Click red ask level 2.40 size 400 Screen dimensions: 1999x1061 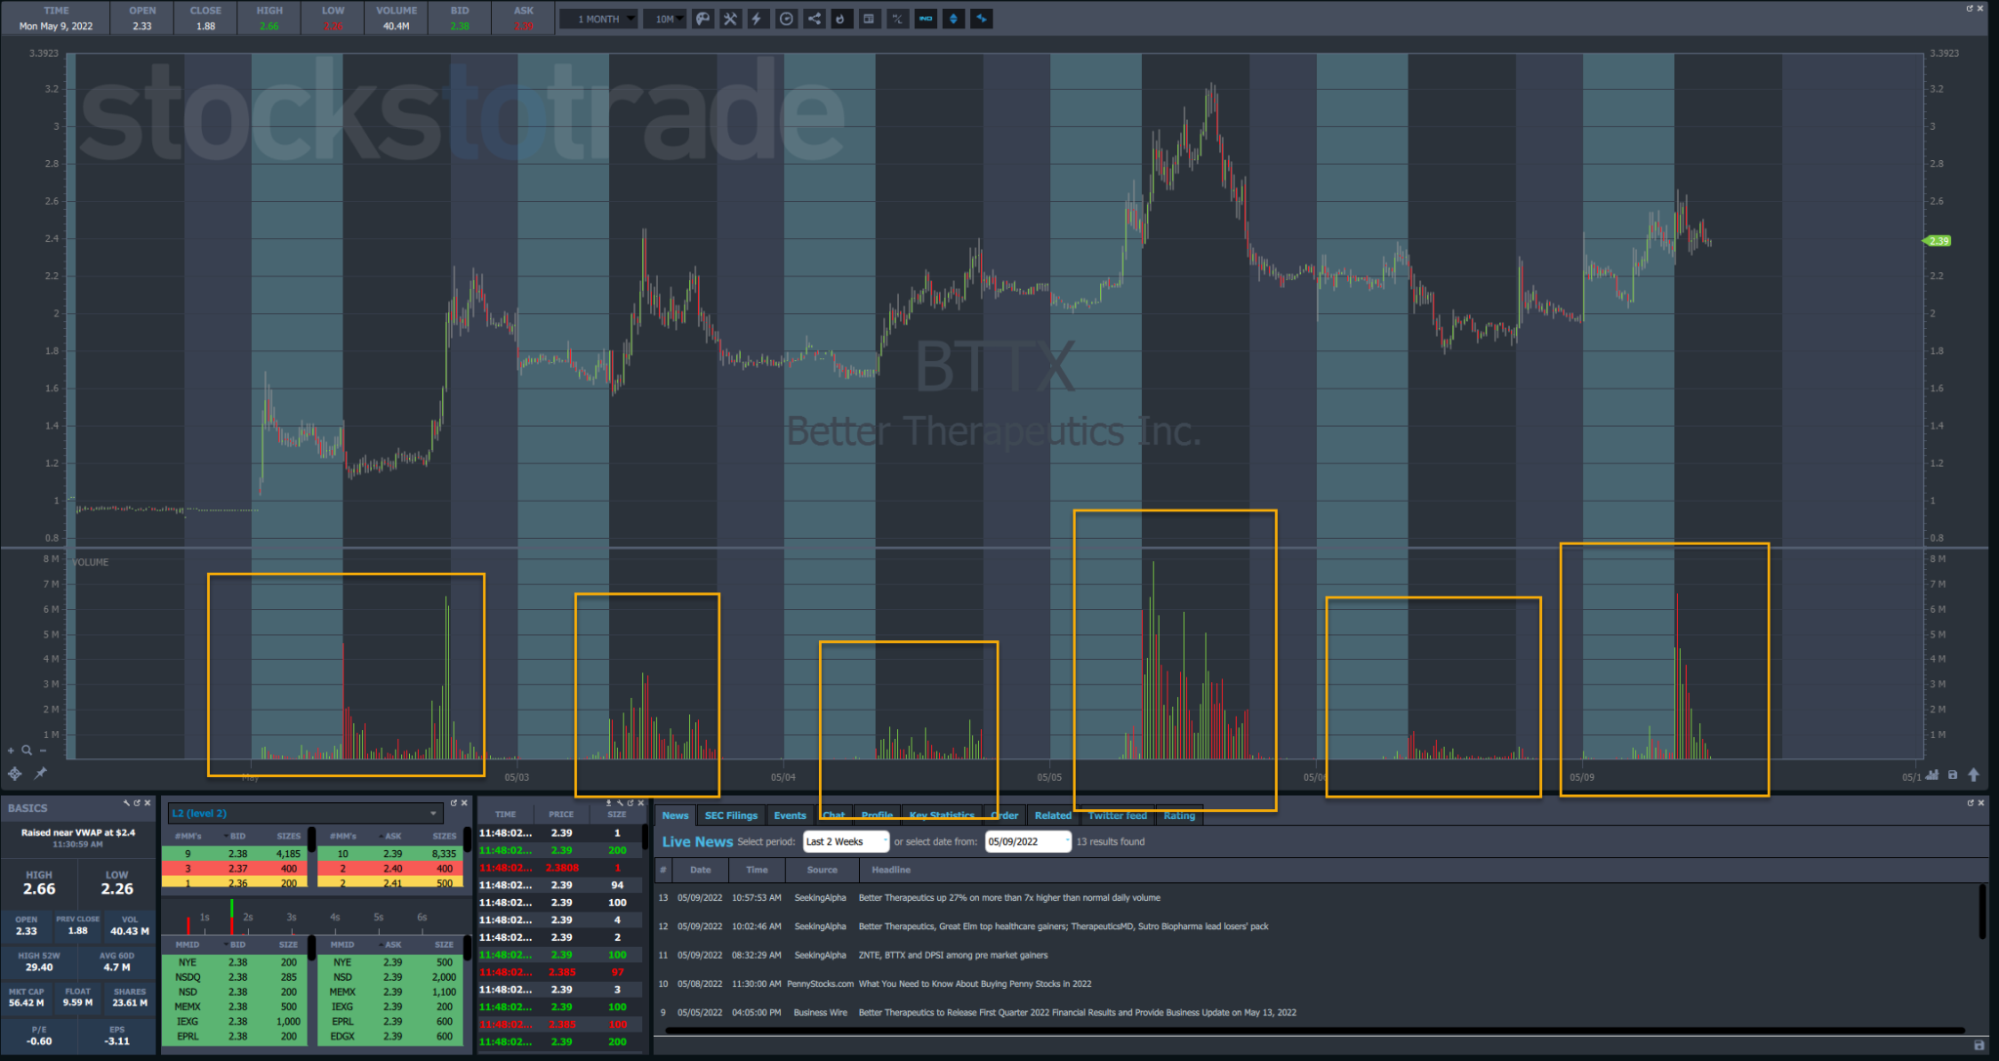click(389, 868)
